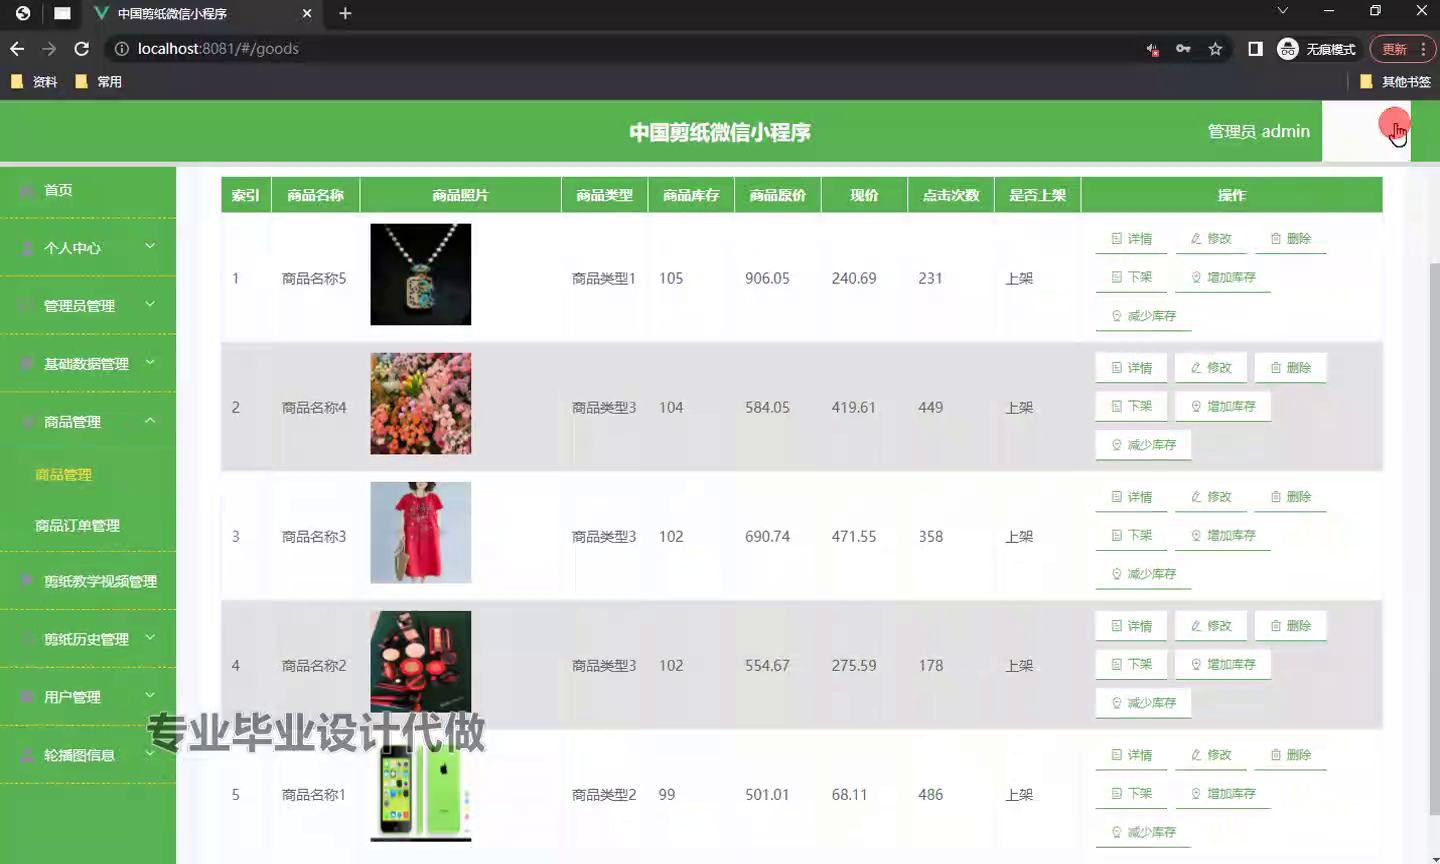Open flowers photo of 商品名称4

(x=421, y=403)
